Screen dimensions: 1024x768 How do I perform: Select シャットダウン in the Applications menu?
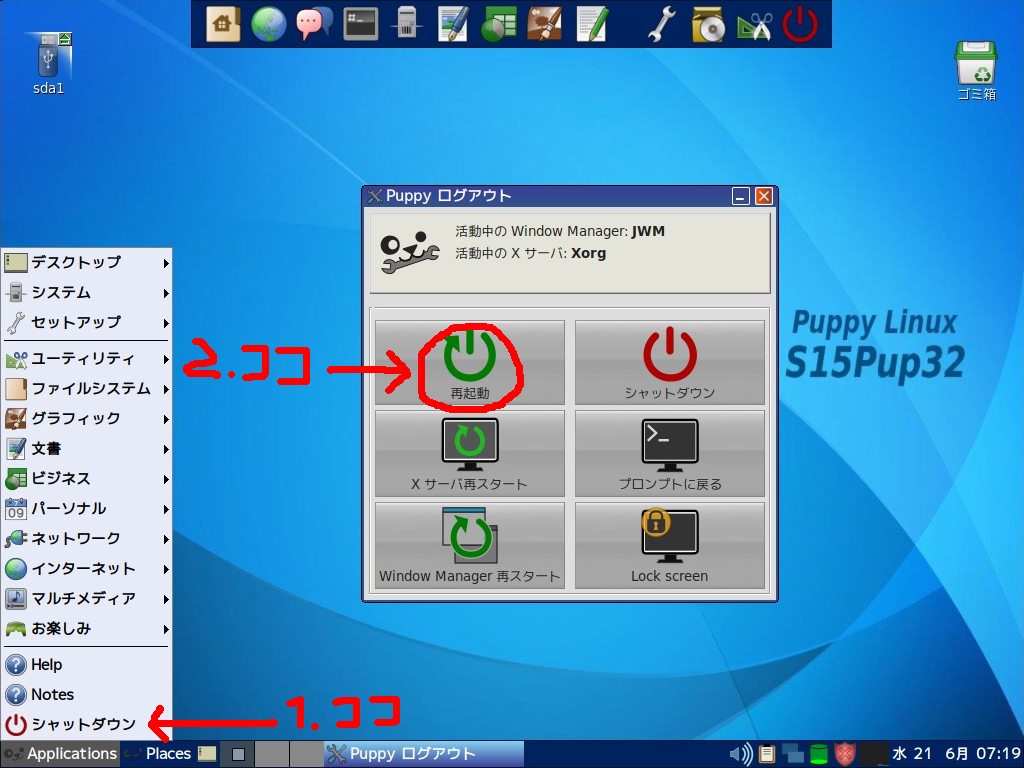pyautogui.click(x=86, y=725)
